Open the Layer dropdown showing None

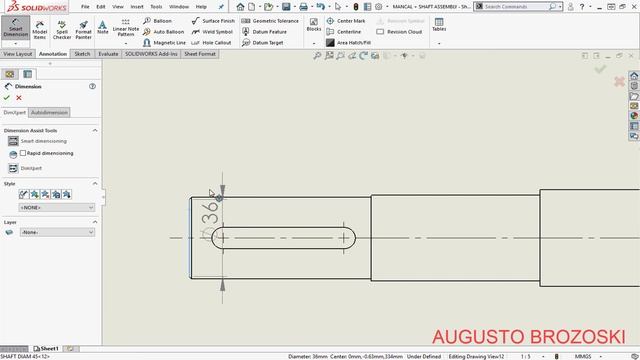pyautogui.click(x=57, y=232)
